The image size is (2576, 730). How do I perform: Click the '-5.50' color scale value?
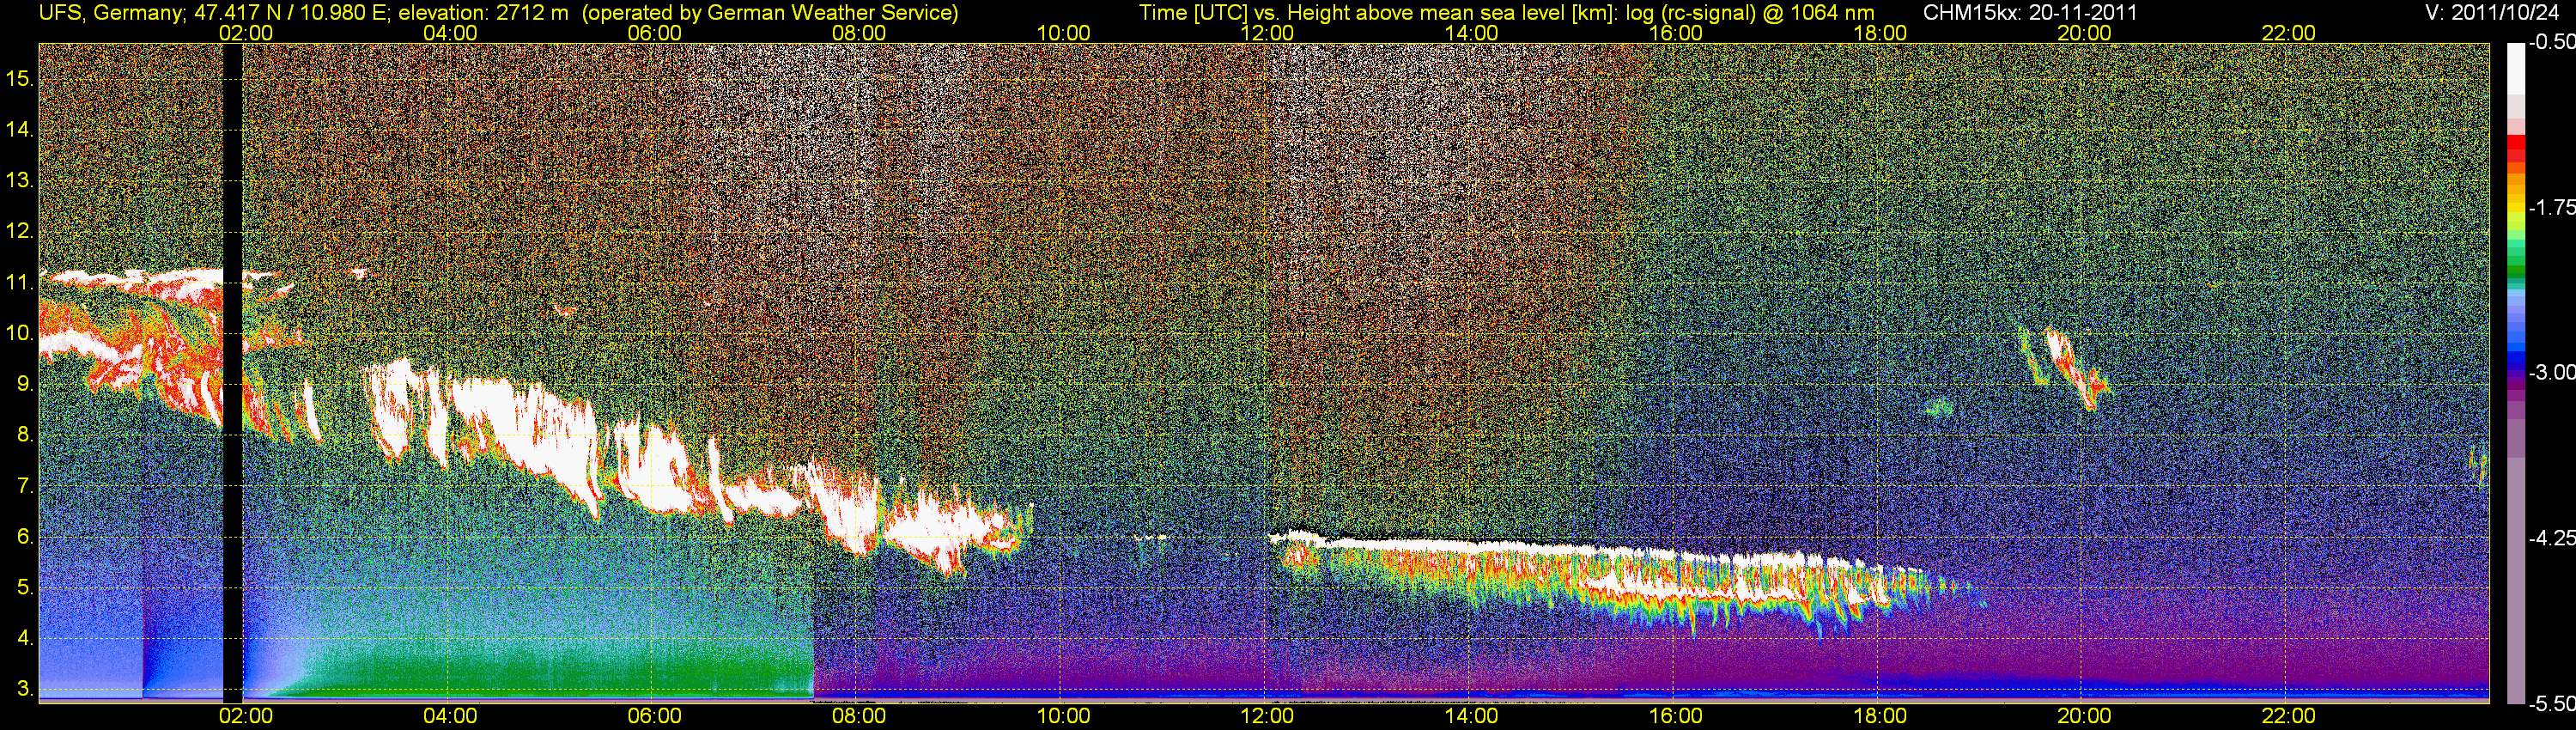click(x=2551, y=704)
